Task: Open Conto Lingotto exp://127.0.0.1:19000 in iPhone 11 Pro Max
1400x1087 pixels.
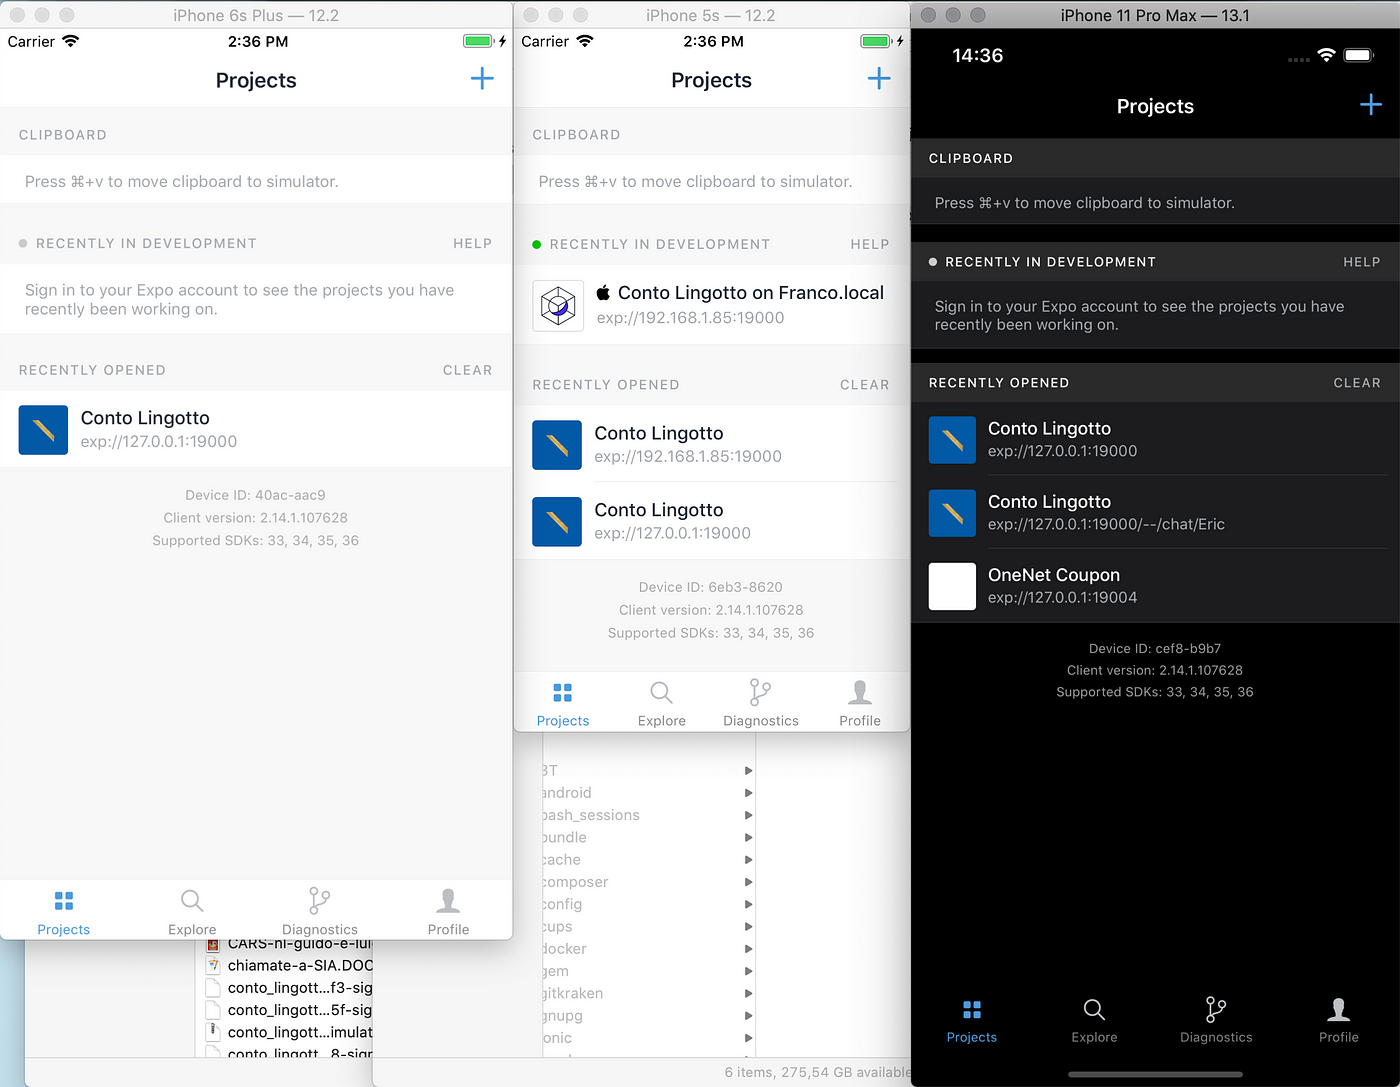Action: click(x=1155, y=439)
